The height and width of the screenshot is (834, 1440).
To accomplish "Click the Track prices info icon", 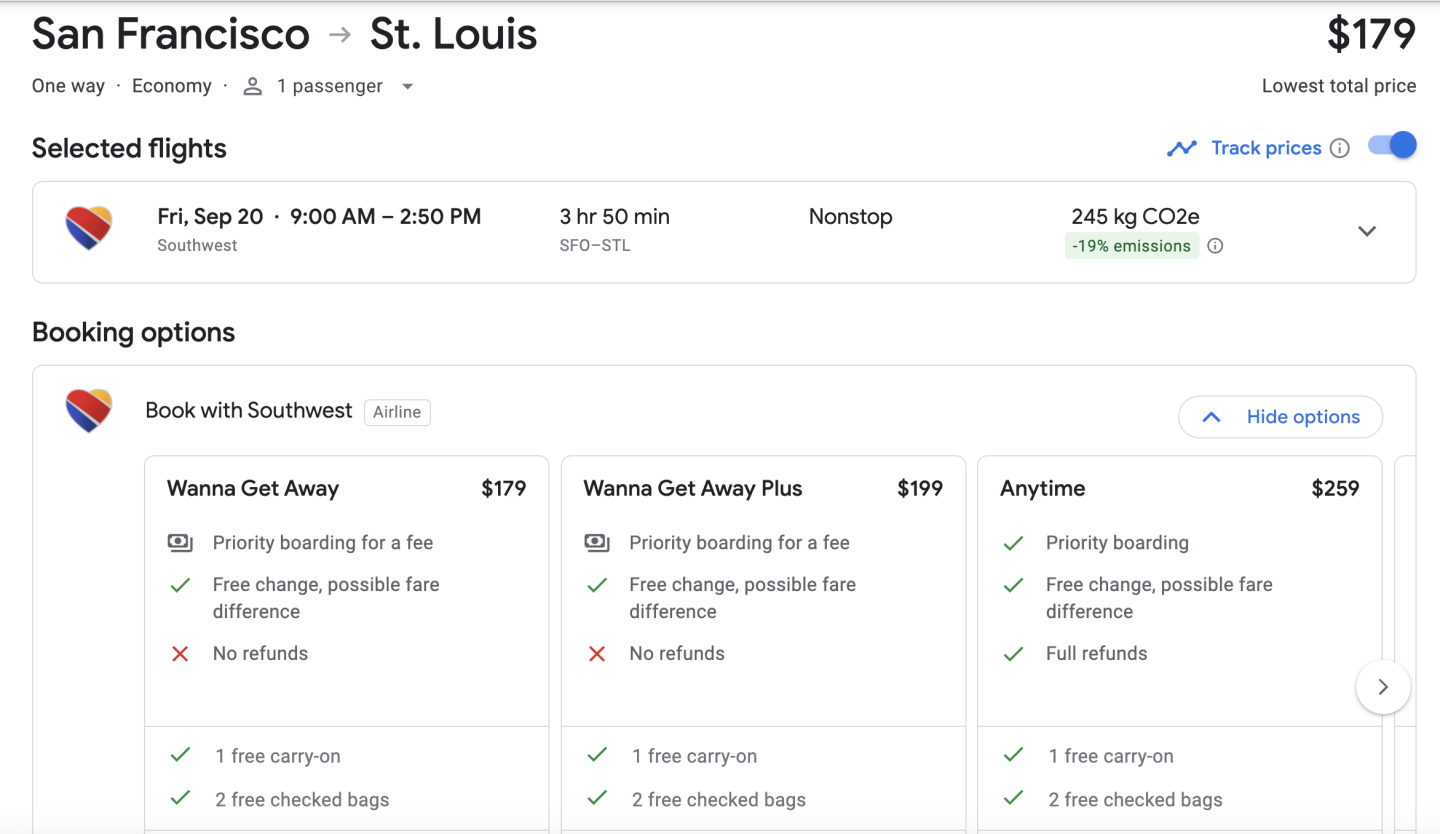I will (x=1340, y=148).
